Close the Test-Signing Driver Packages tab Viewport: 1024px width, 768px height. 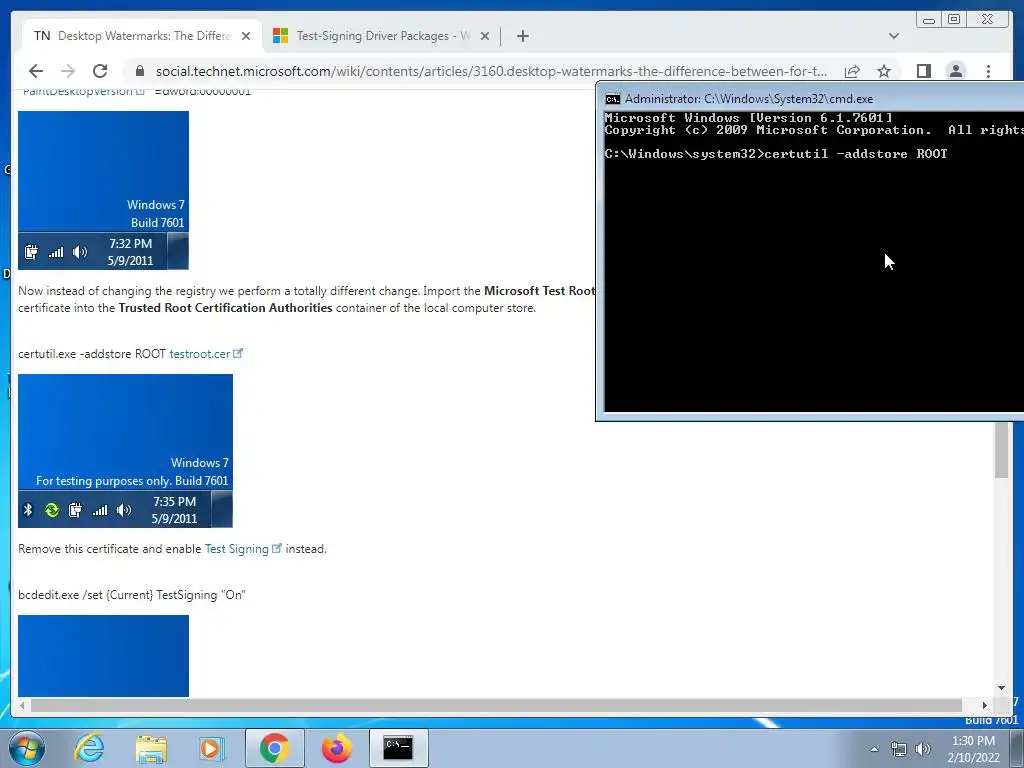point(485,36)
